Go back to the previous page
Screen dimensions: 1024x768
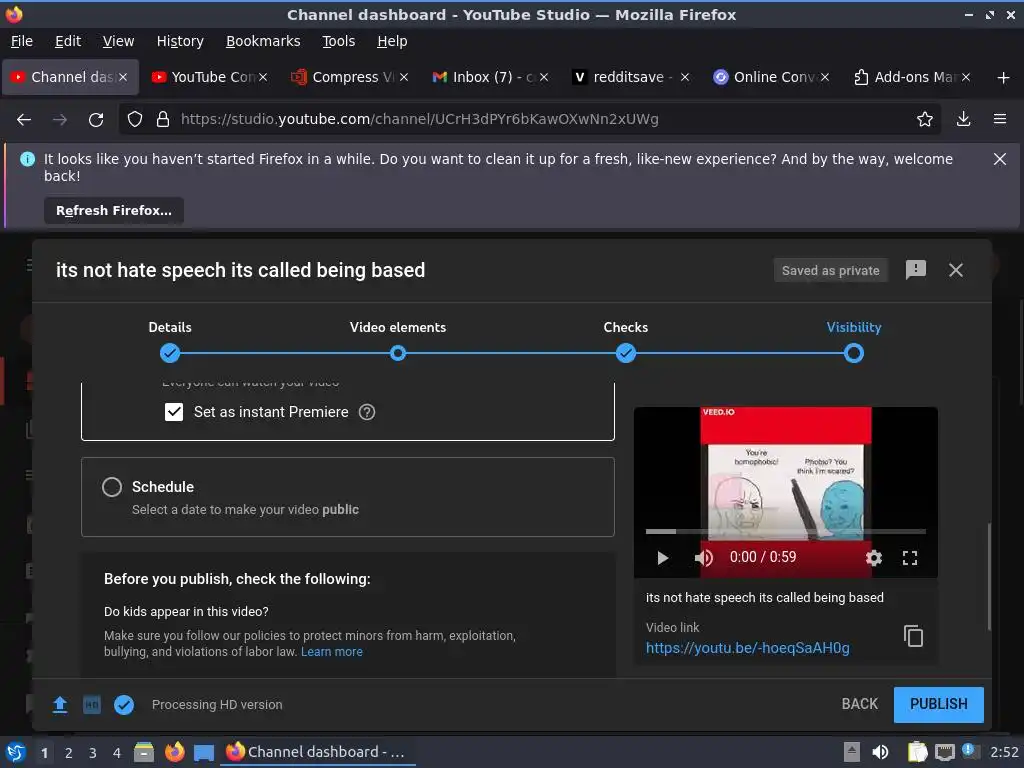tap(24, 120)
